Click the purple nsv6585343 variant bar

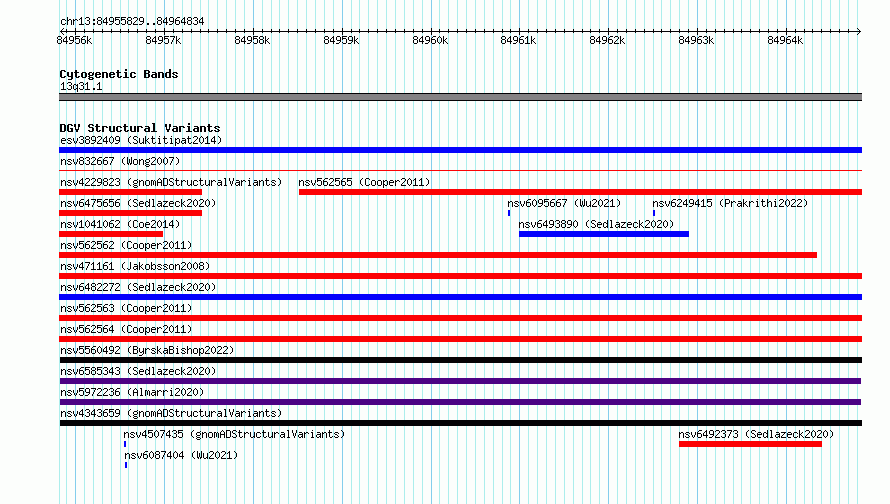(x=460, y=381)
